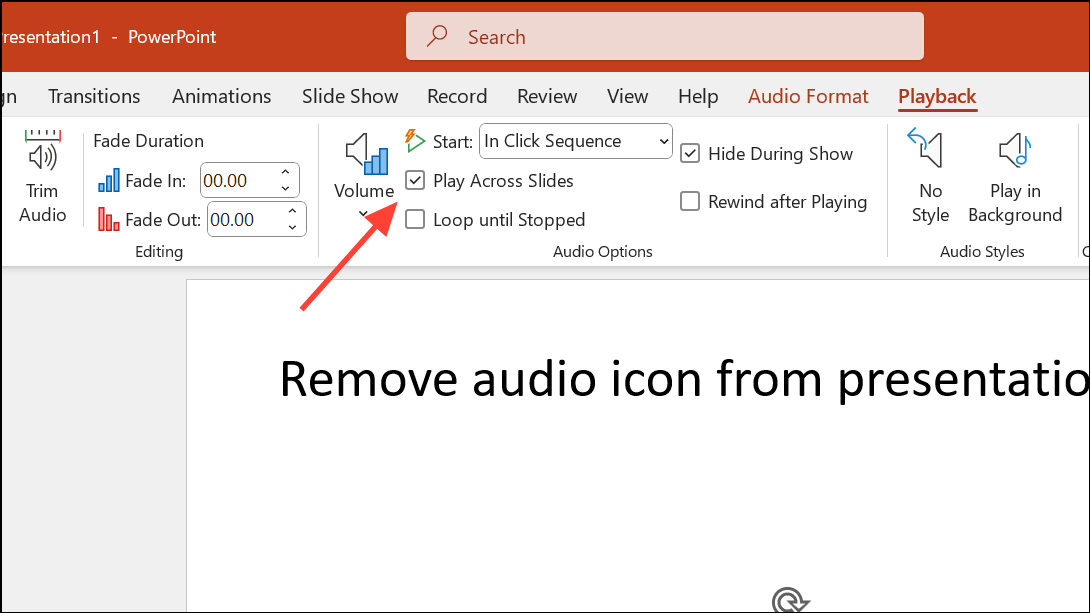Open the Volume speaker icon
Screen dimensions: 1090x613
tap(365, 154)
